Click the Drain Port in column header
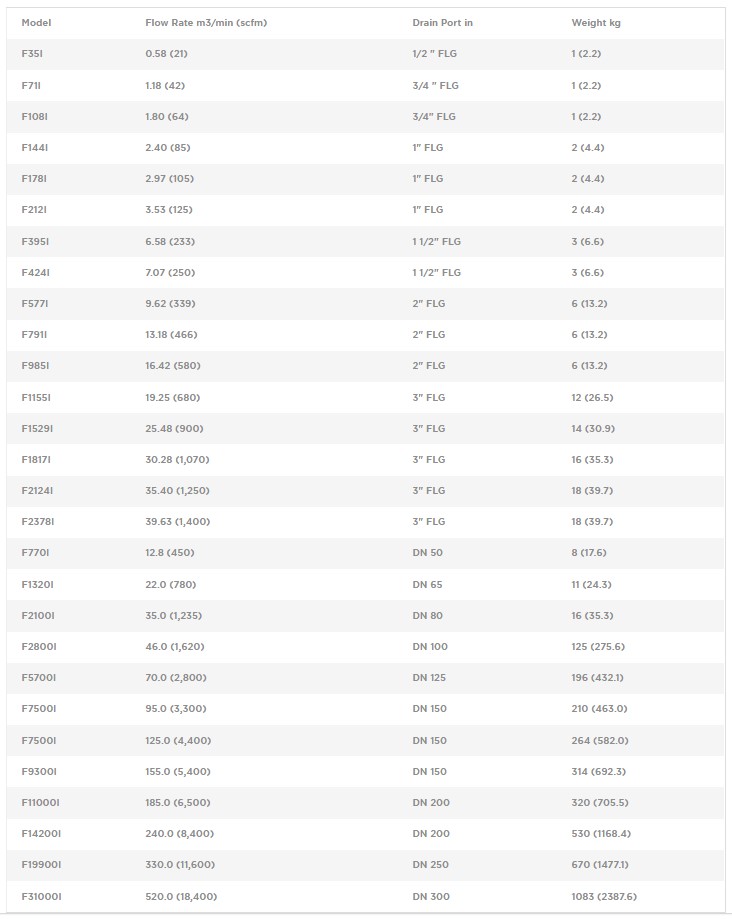The width and height of the screenshot is (732, 919). tap(442, 23)
